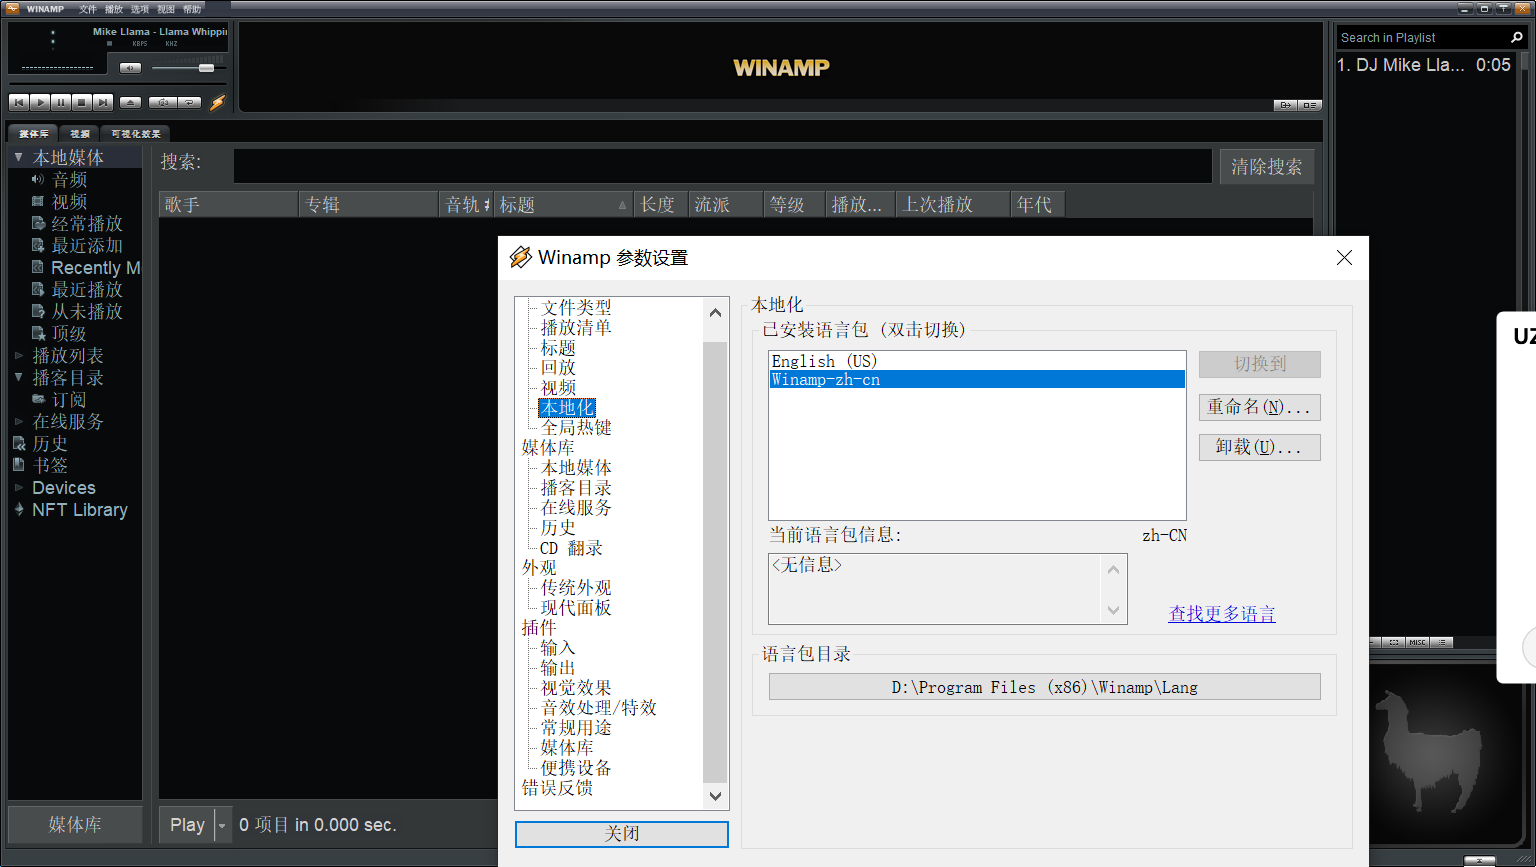This screenshot has height=867, width=1536.
Task: Start playback with the Play button
Action: 40,102
